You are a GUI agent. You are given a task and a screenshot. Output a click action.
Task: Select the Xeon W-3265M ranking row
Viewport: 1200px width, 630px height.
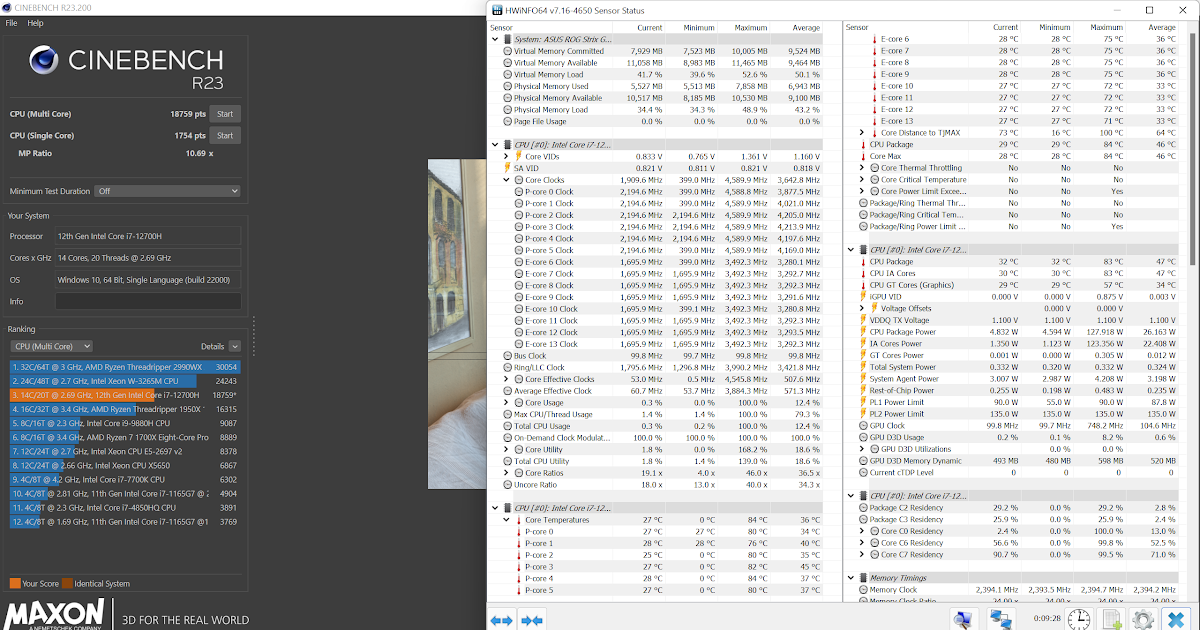click(x=126, y=381)
